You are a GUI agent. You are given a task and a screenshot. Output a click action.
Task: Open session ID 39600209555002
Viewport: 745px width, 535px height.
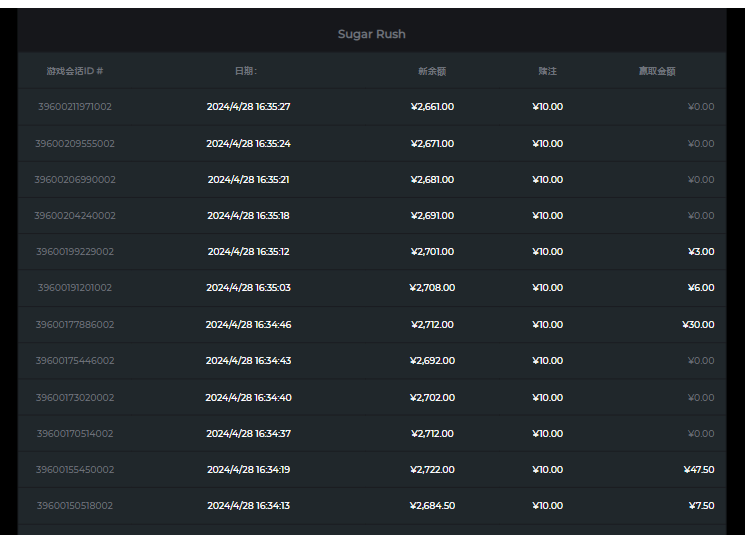tap(75, 143)
